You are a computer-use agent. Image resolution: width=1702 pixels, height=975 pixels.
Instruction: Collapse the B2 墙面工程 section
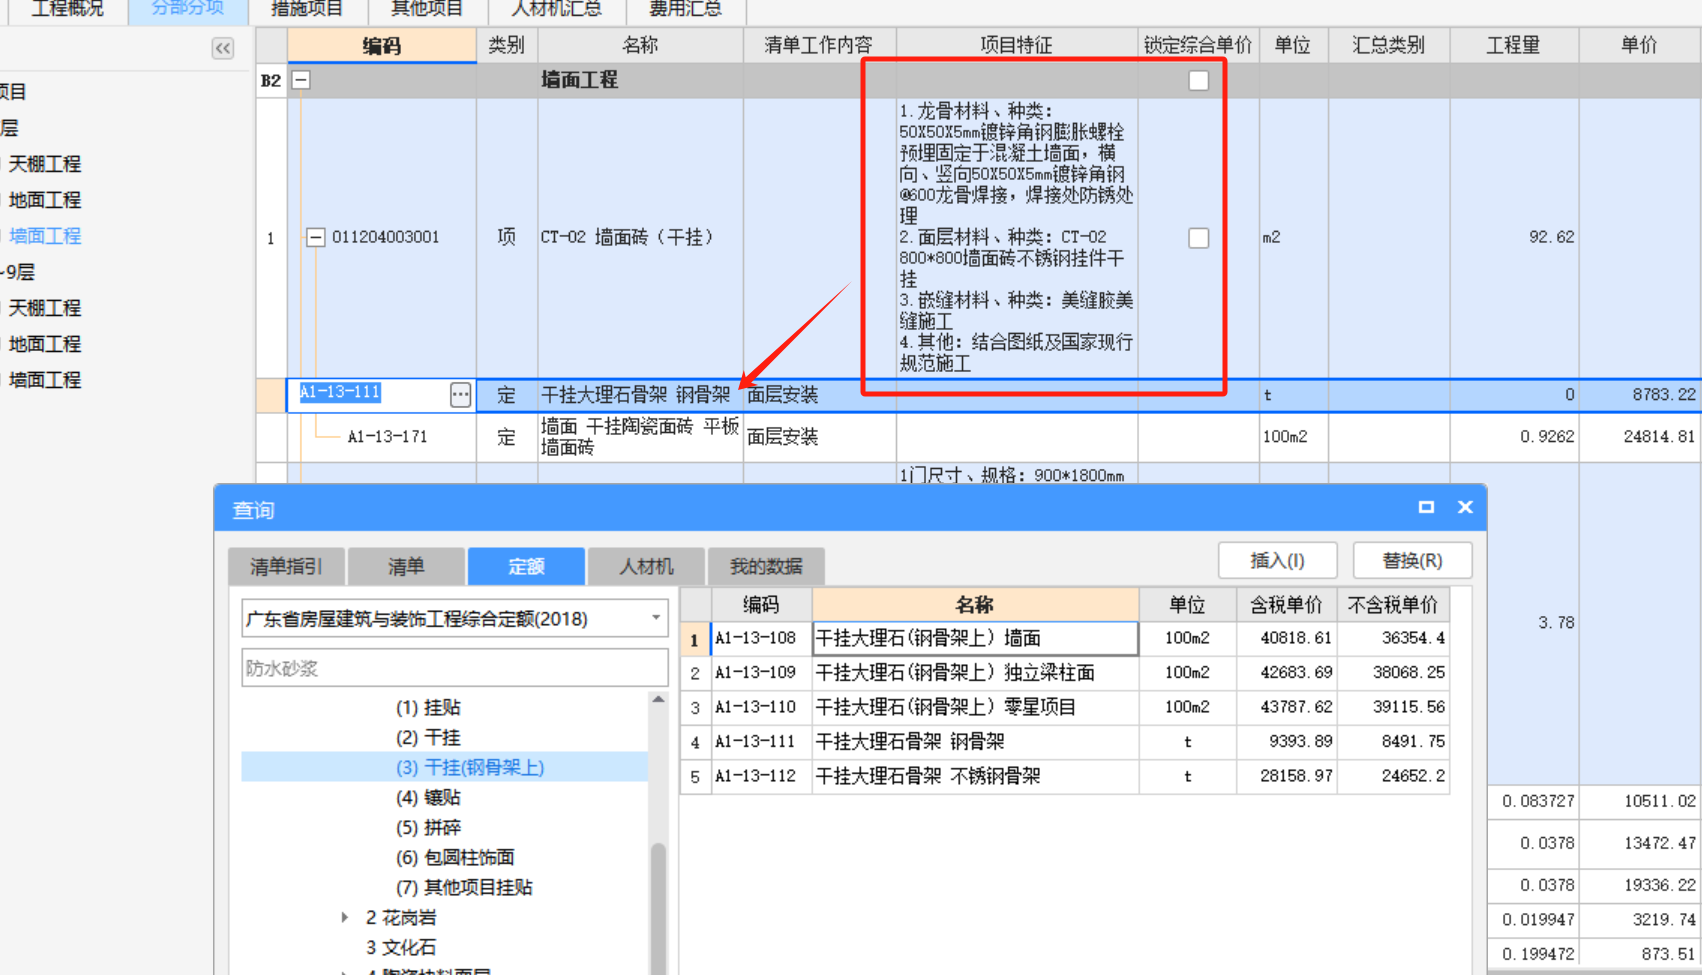click(301, 80)
